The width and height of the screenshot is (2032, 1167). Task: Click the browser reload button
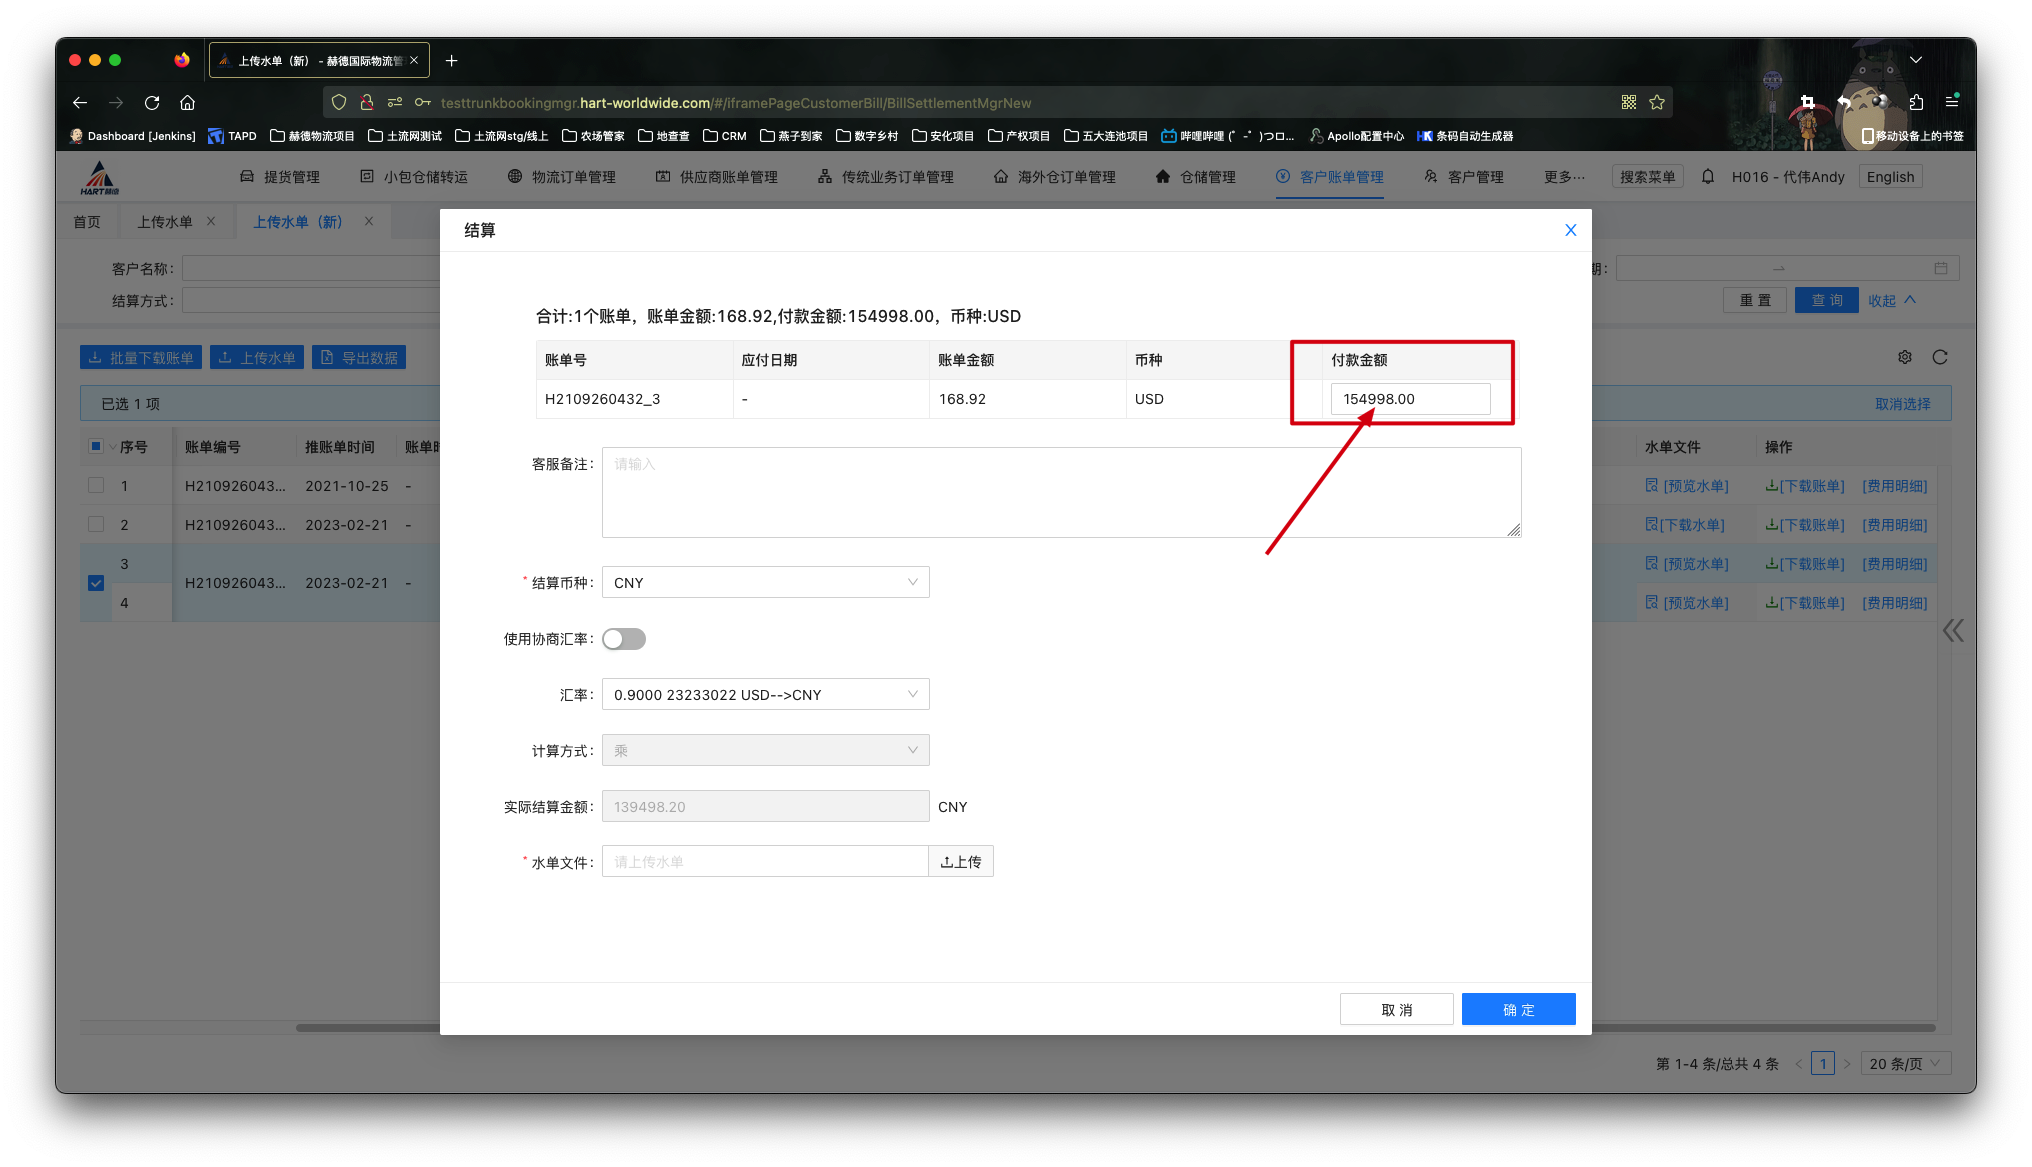(152, 103)
